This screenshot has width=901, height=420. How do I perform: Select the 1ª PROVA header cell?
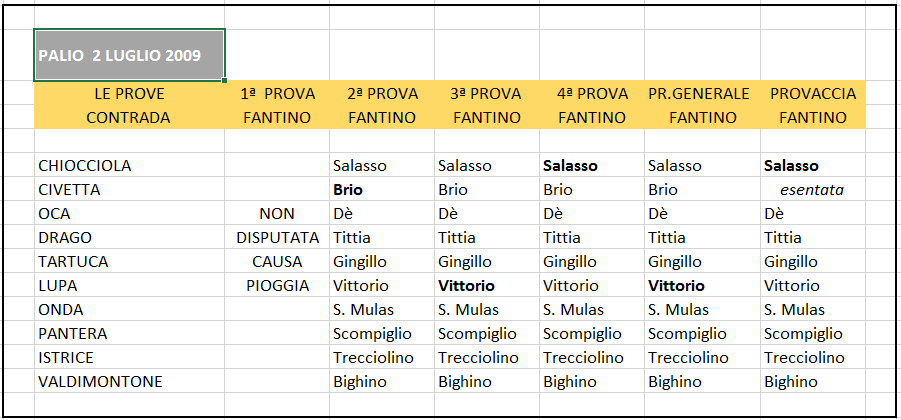click(277, 93)
